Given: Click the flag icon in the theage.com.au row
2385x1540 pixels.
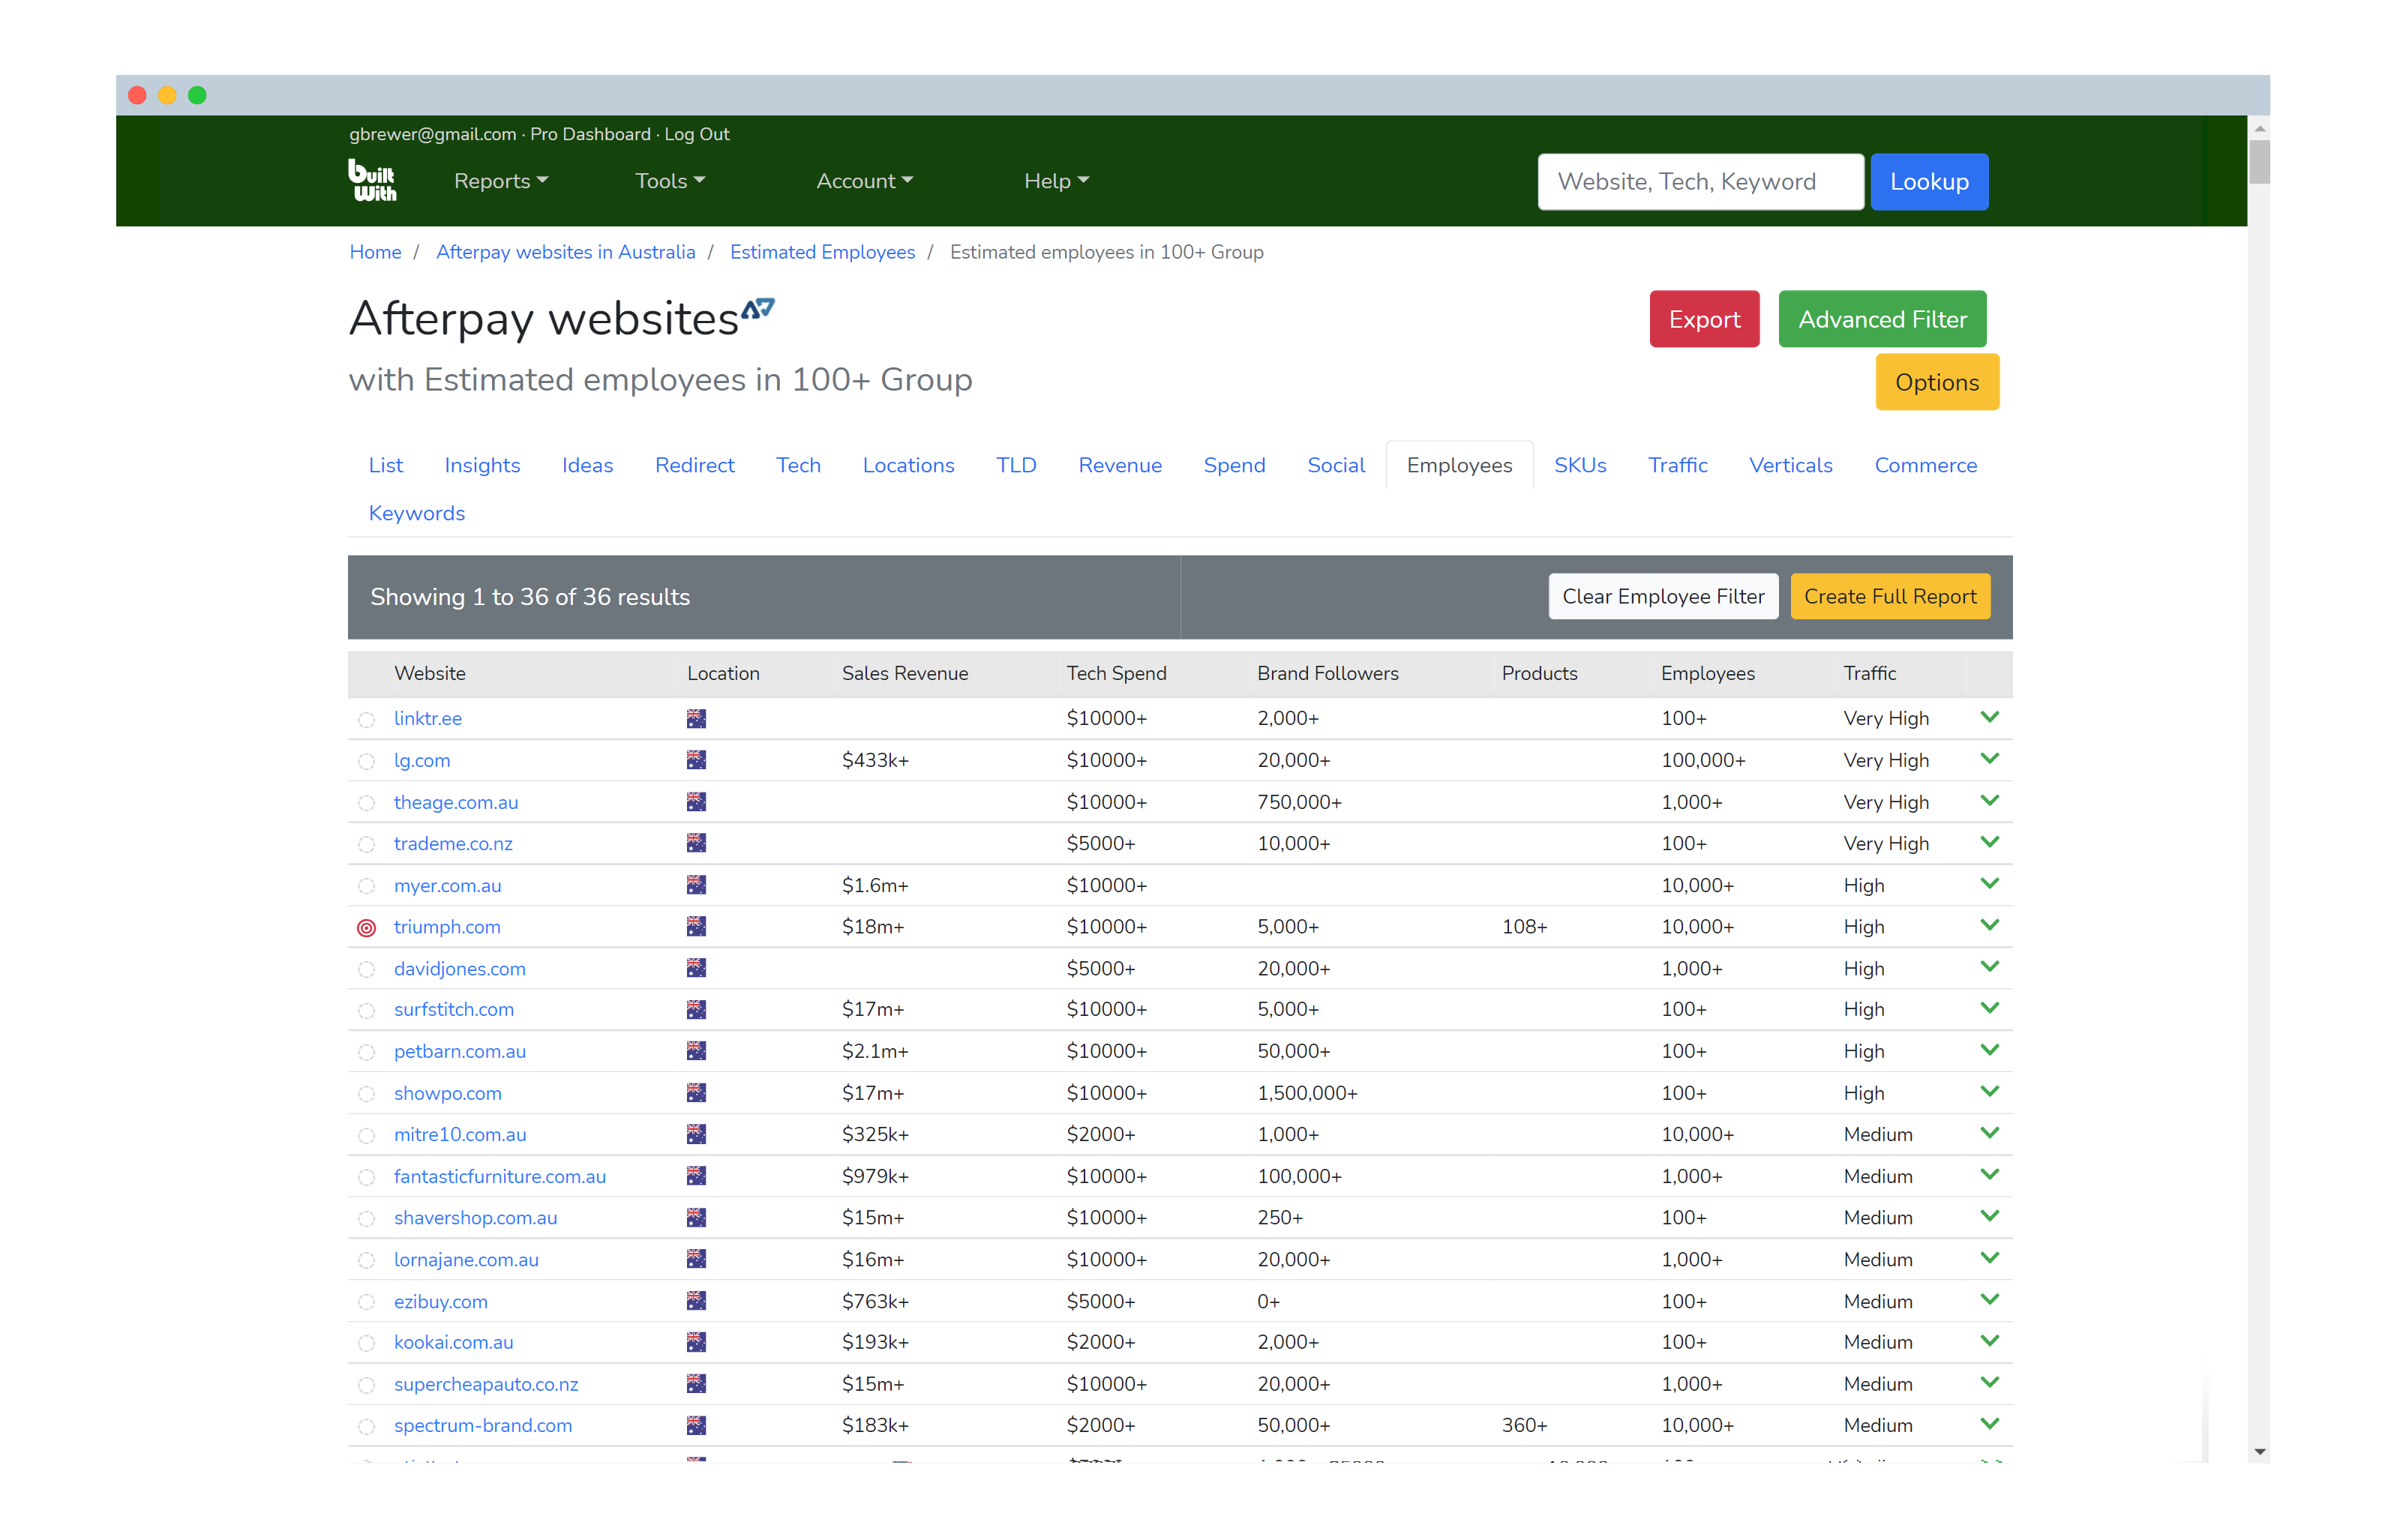Looking at the screenshot, I should click(696, 802).
